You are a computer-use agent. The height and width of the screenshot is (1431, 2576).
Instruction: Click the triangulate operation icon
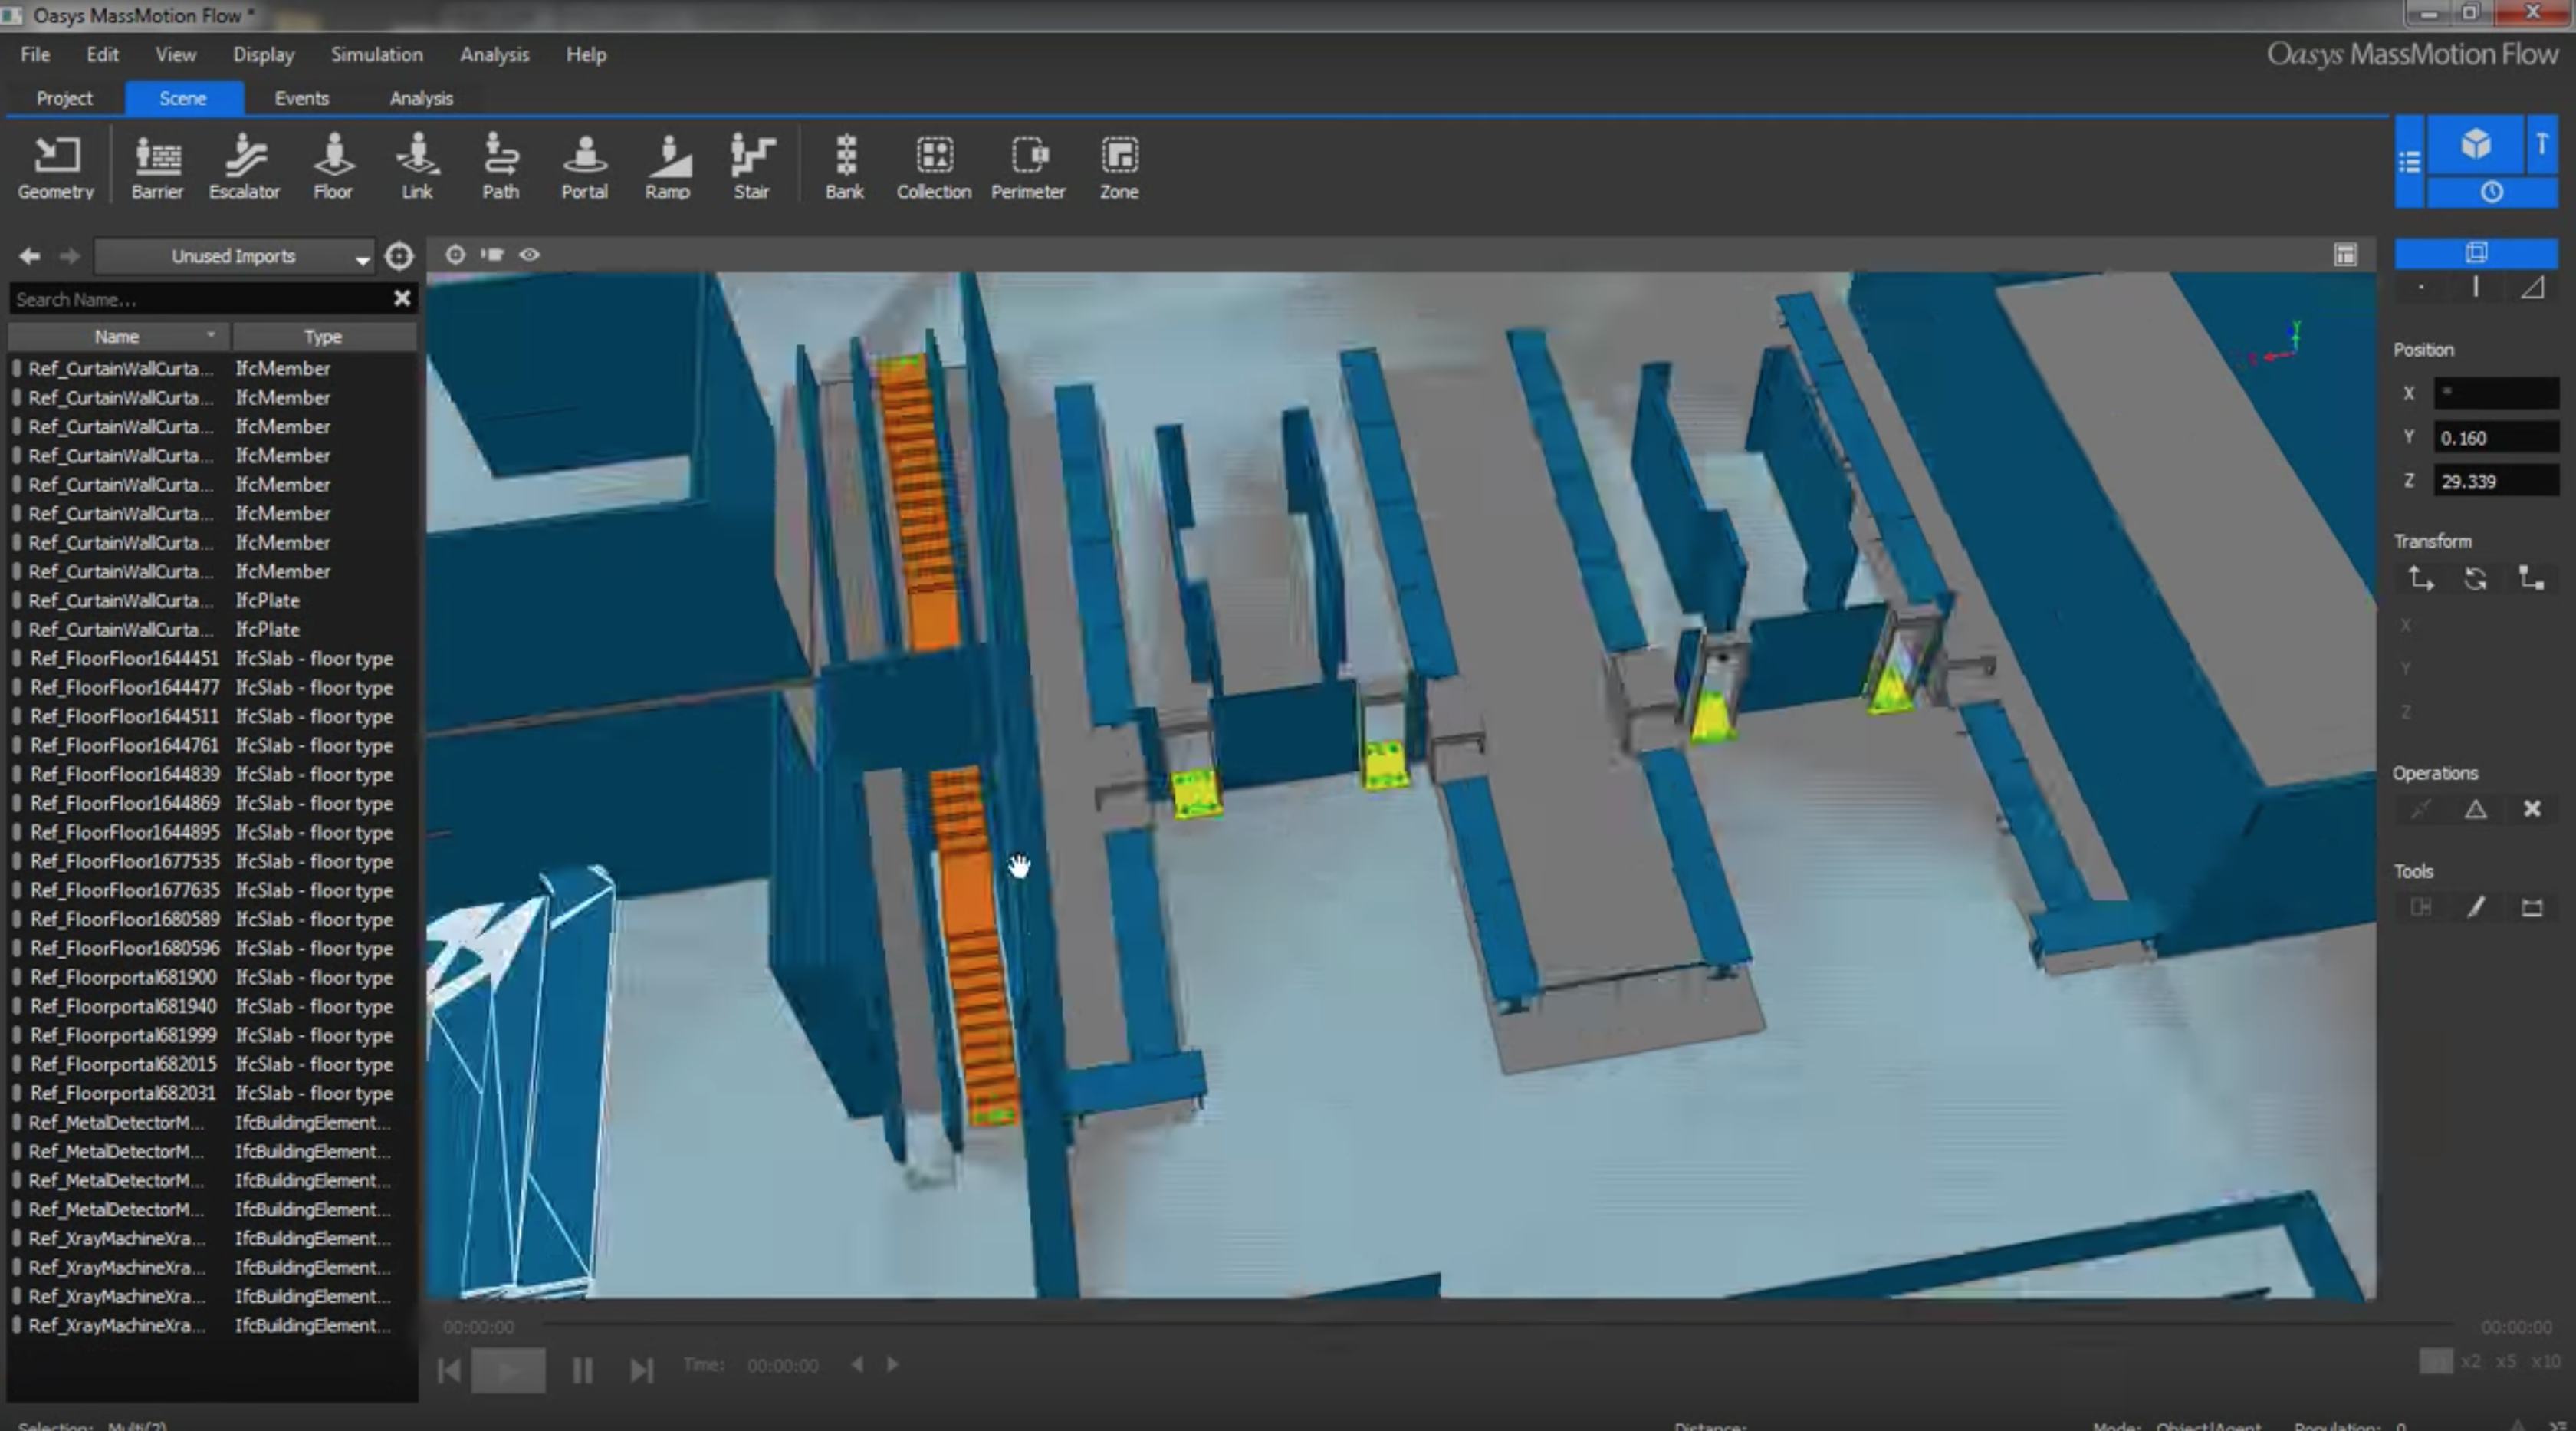tap(2476, 809)
